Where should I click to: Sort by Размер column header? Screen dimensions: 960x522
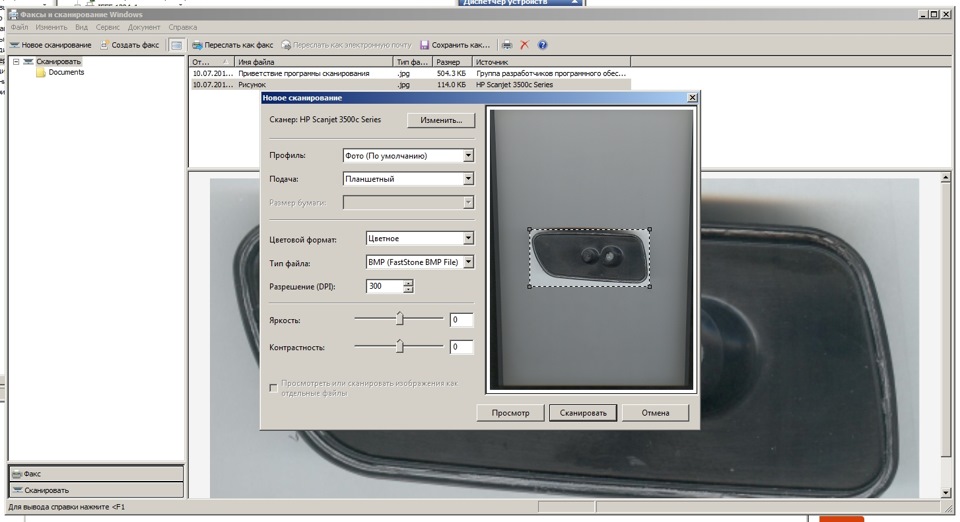(452, 62)
